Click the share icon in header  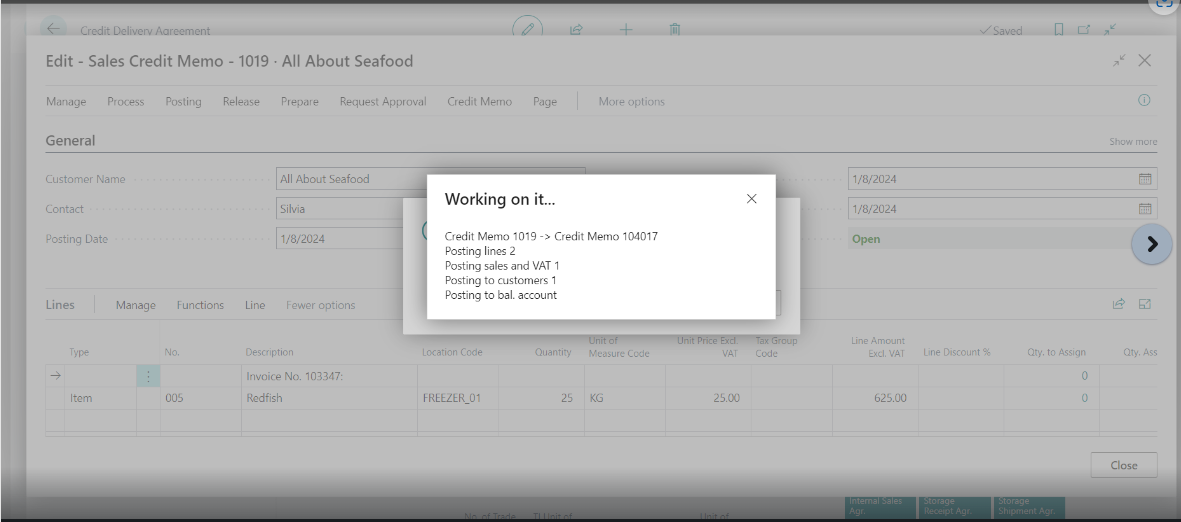(576, 29)
